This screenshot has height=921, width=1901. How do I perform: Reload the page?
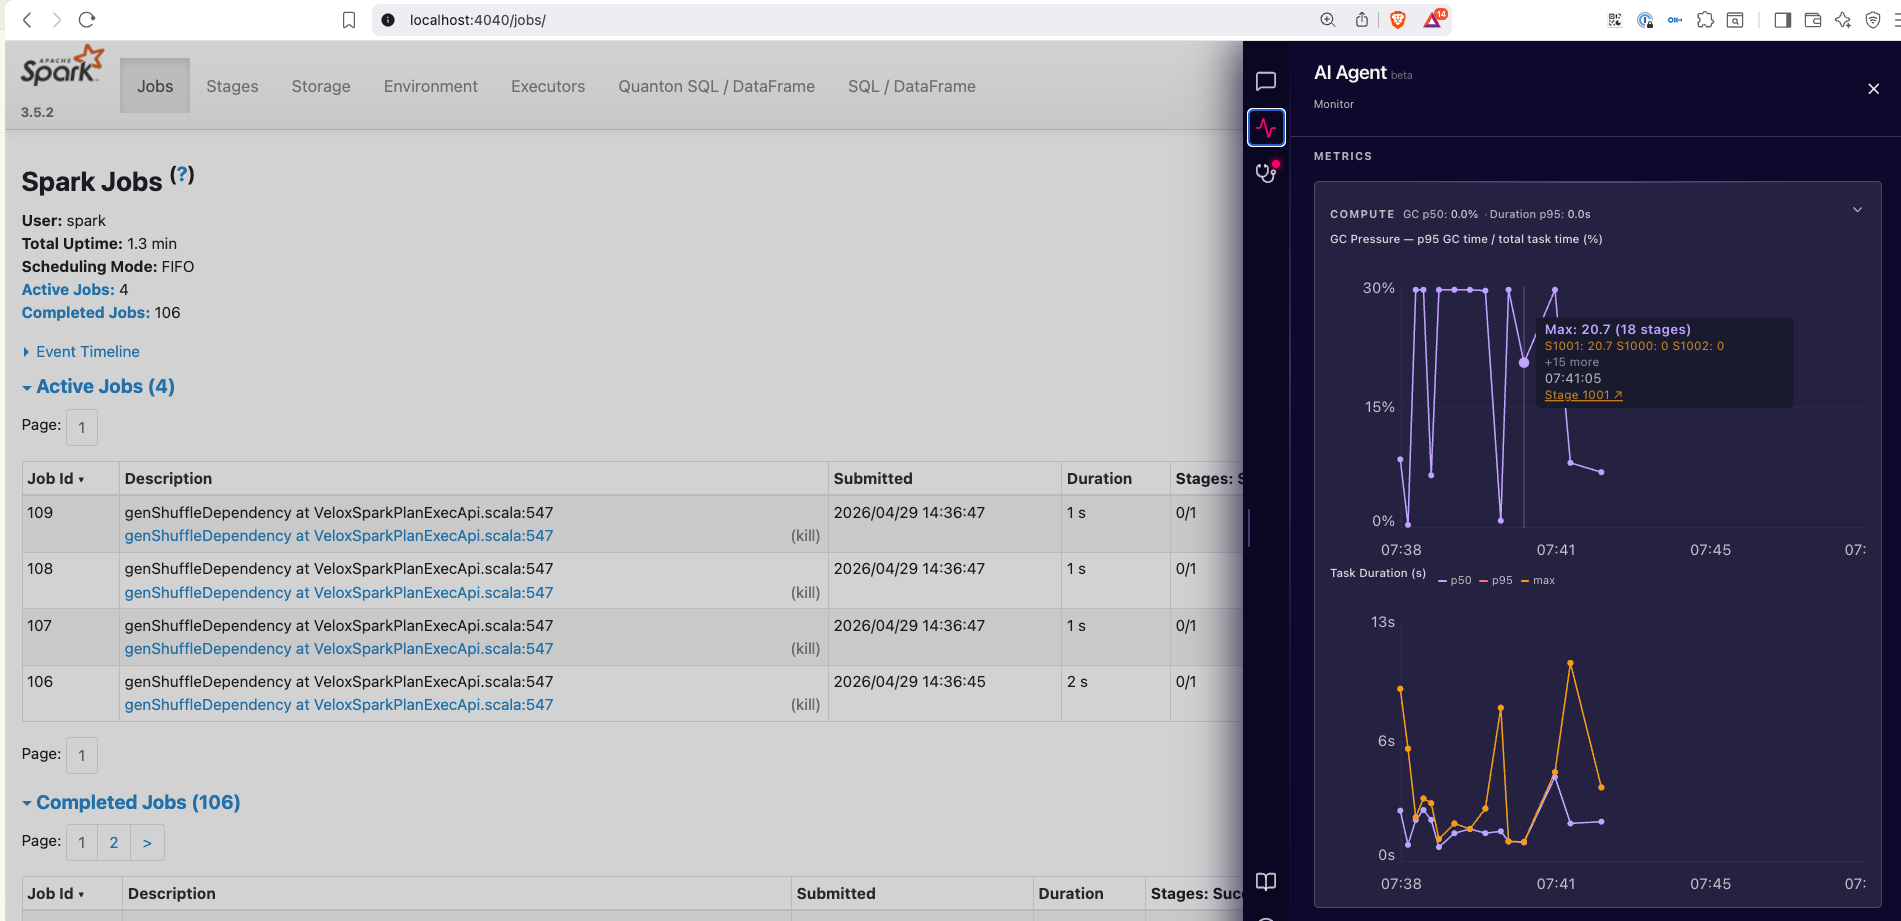pyautogui.click(x=87, y=20)
